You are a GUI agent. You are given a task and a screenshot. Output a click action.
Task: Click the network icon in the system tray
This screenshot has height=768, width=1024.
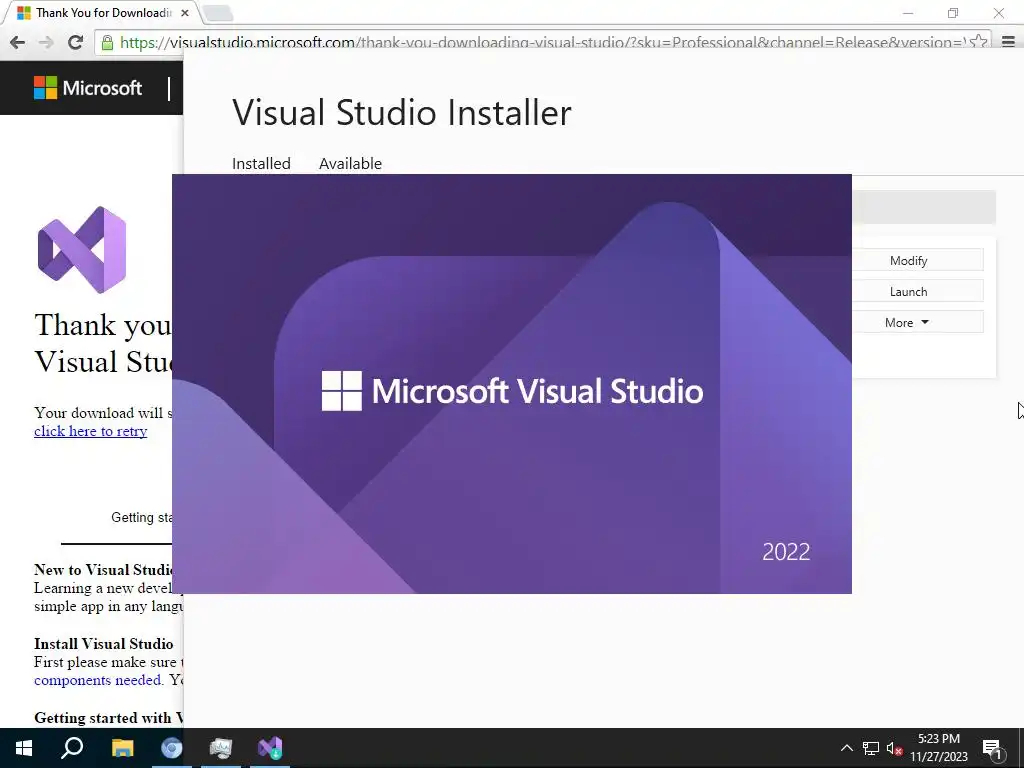pyautogui.click(x=871, y=748)
